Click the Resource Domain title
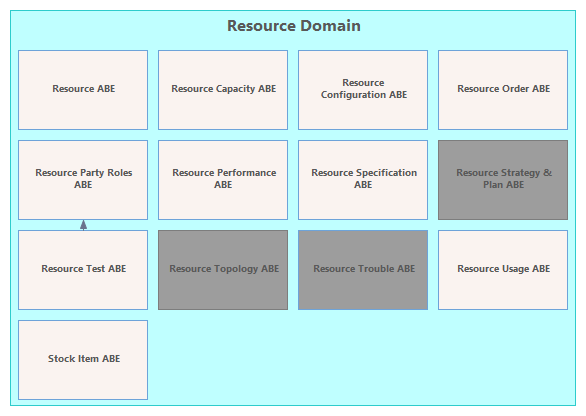The image size is (586, 416). coord(294,26)
